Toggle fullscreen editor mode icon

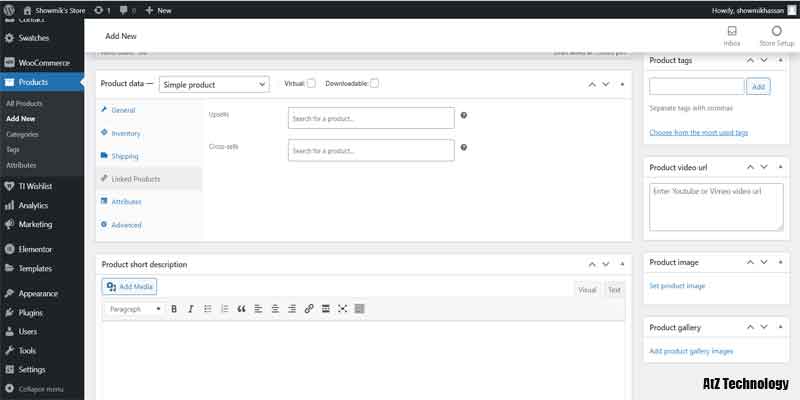pos(342,309)
